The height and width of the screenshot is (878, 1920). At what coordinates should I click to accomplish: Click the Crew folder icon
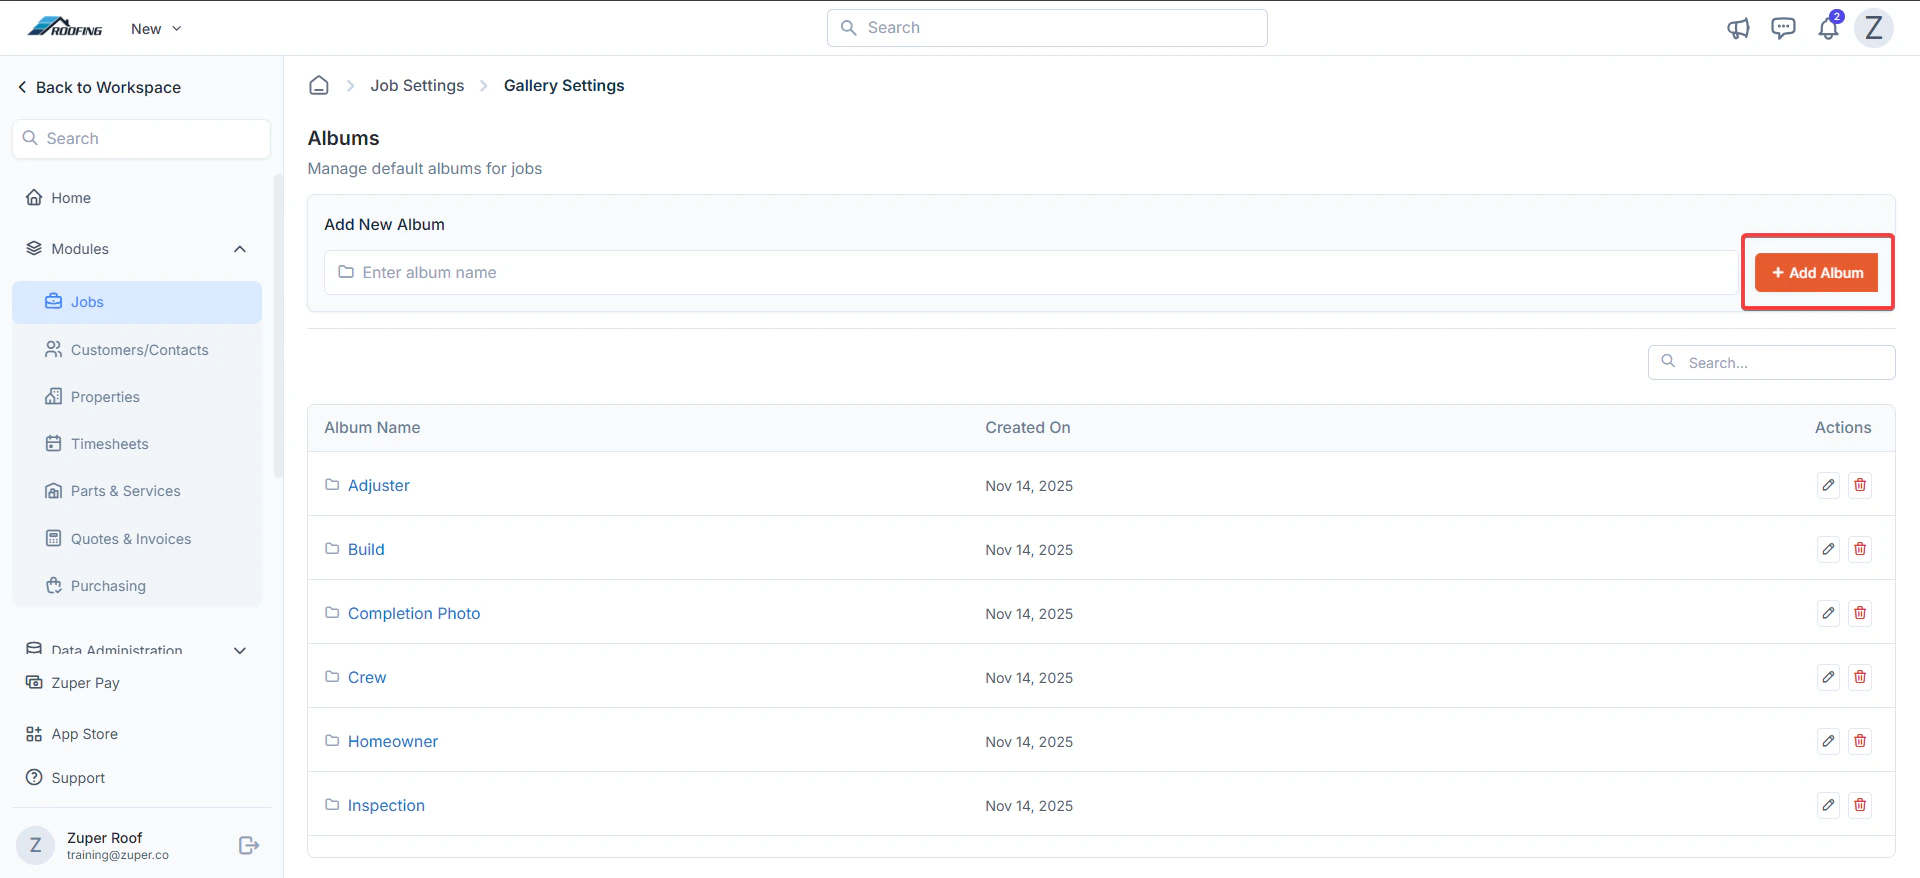(332, 677)
